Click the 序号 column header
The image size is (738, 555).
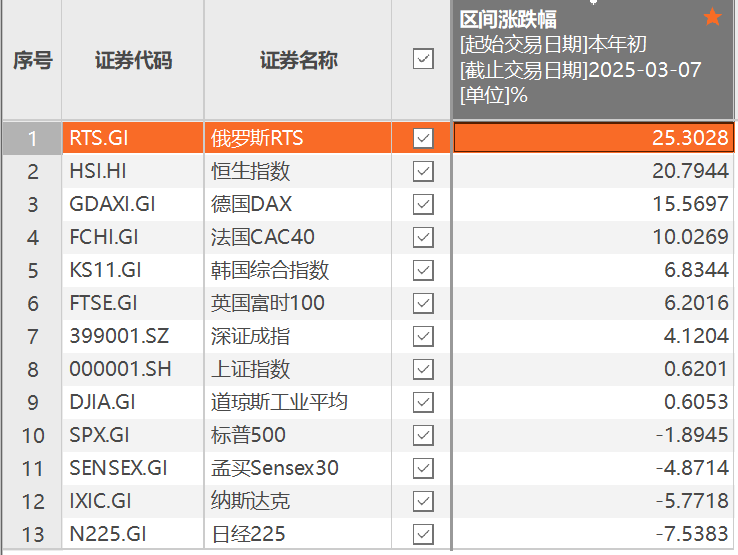(x=32, y=60)
